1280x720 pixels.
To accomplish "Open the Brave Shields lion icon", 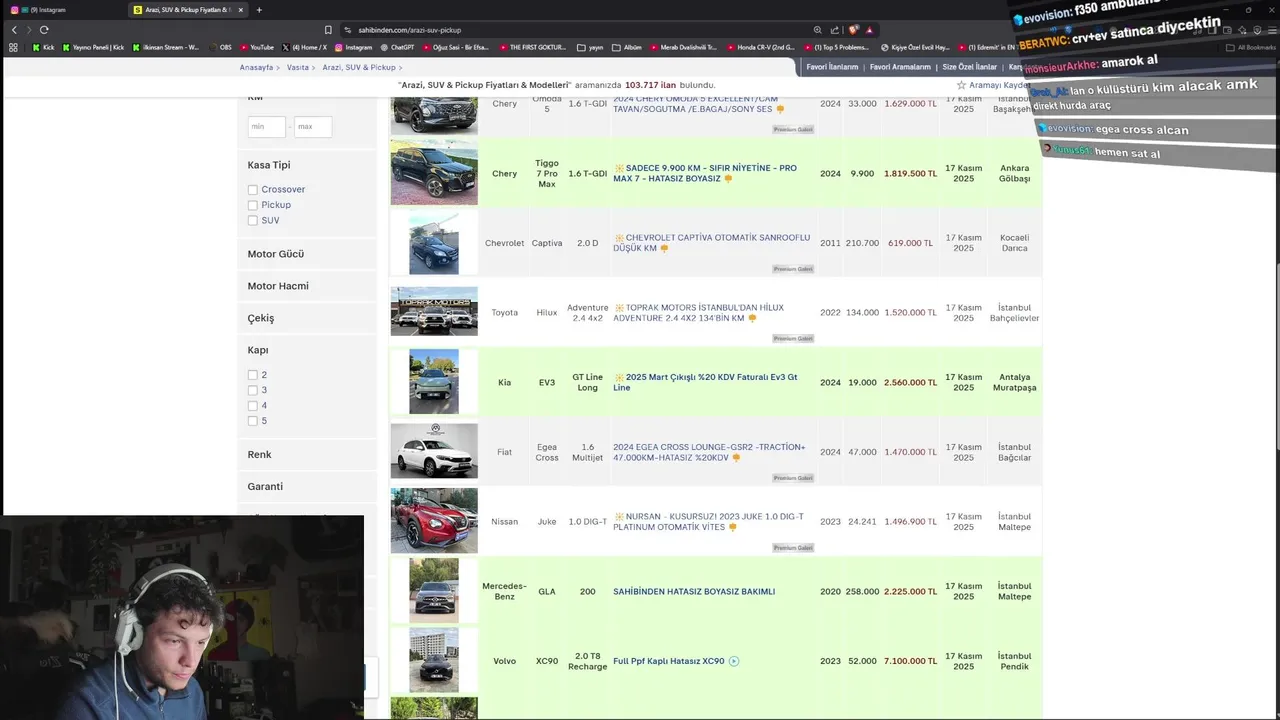I will (853, 30).
